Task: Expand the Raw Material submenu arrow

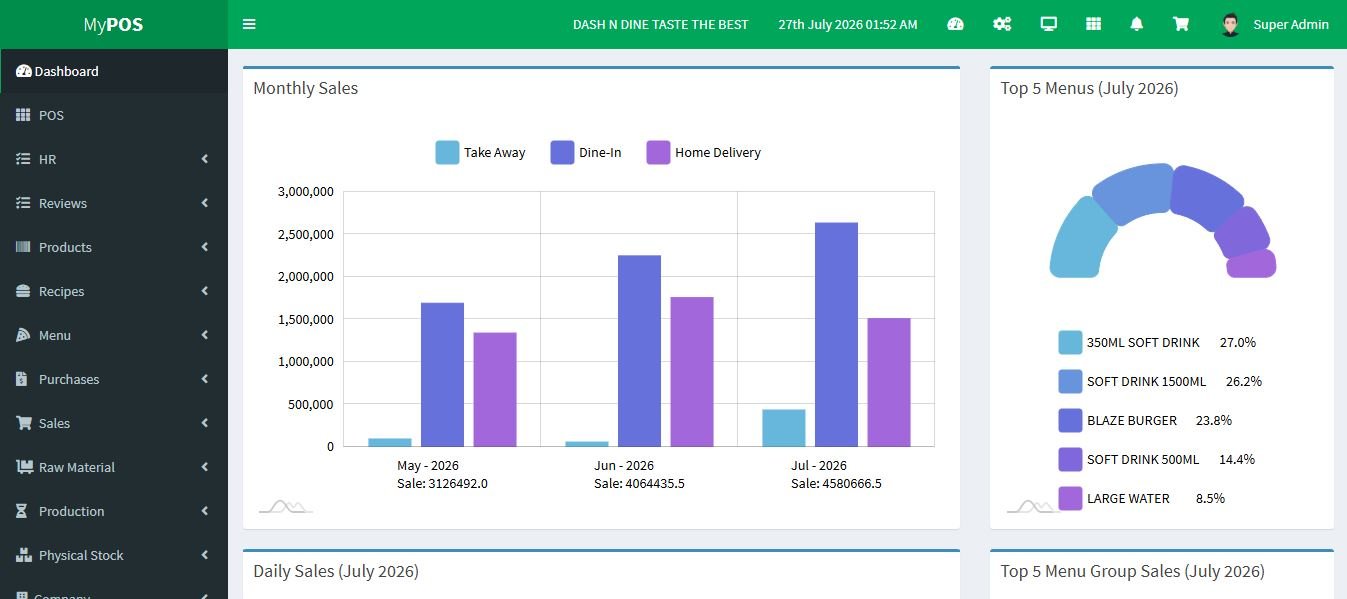Action: [x=204, y=467]
